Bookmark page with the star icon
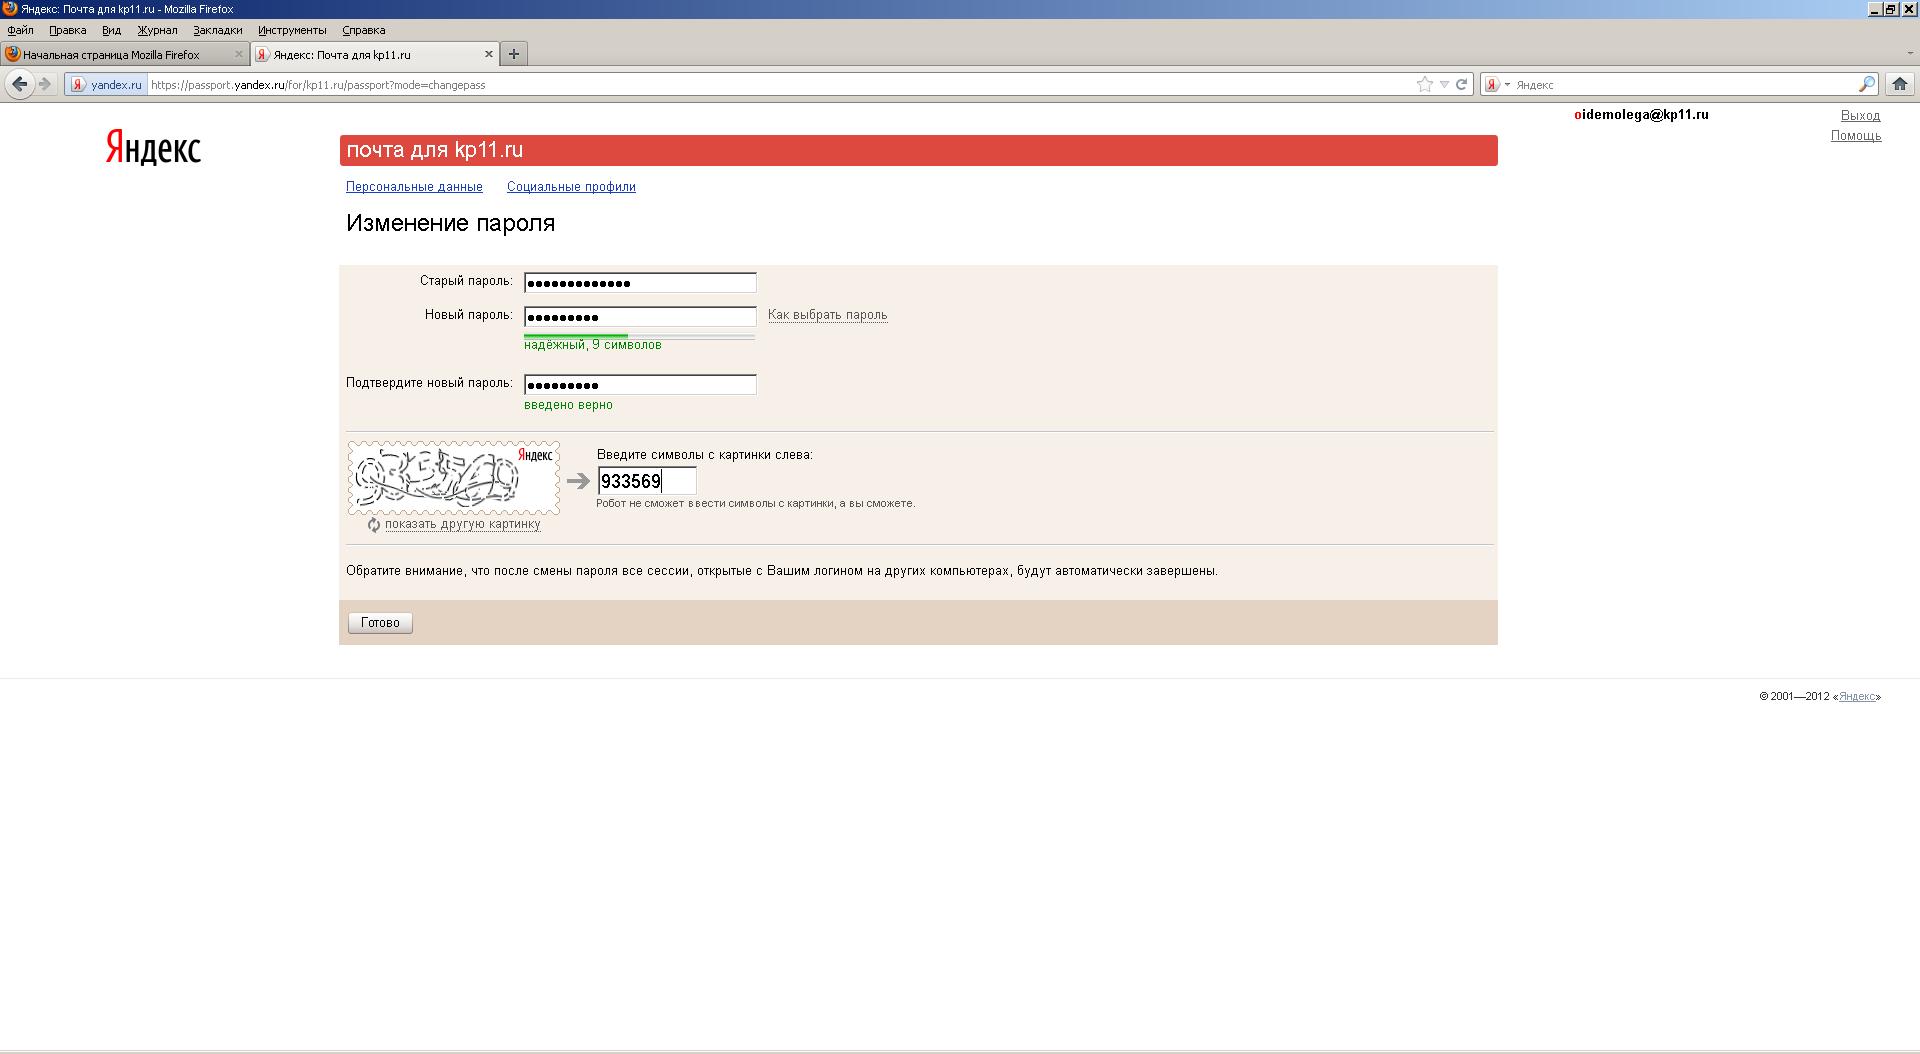Image resolution: width=1920 pixels, height=1054 pixels. point(1424,84)
